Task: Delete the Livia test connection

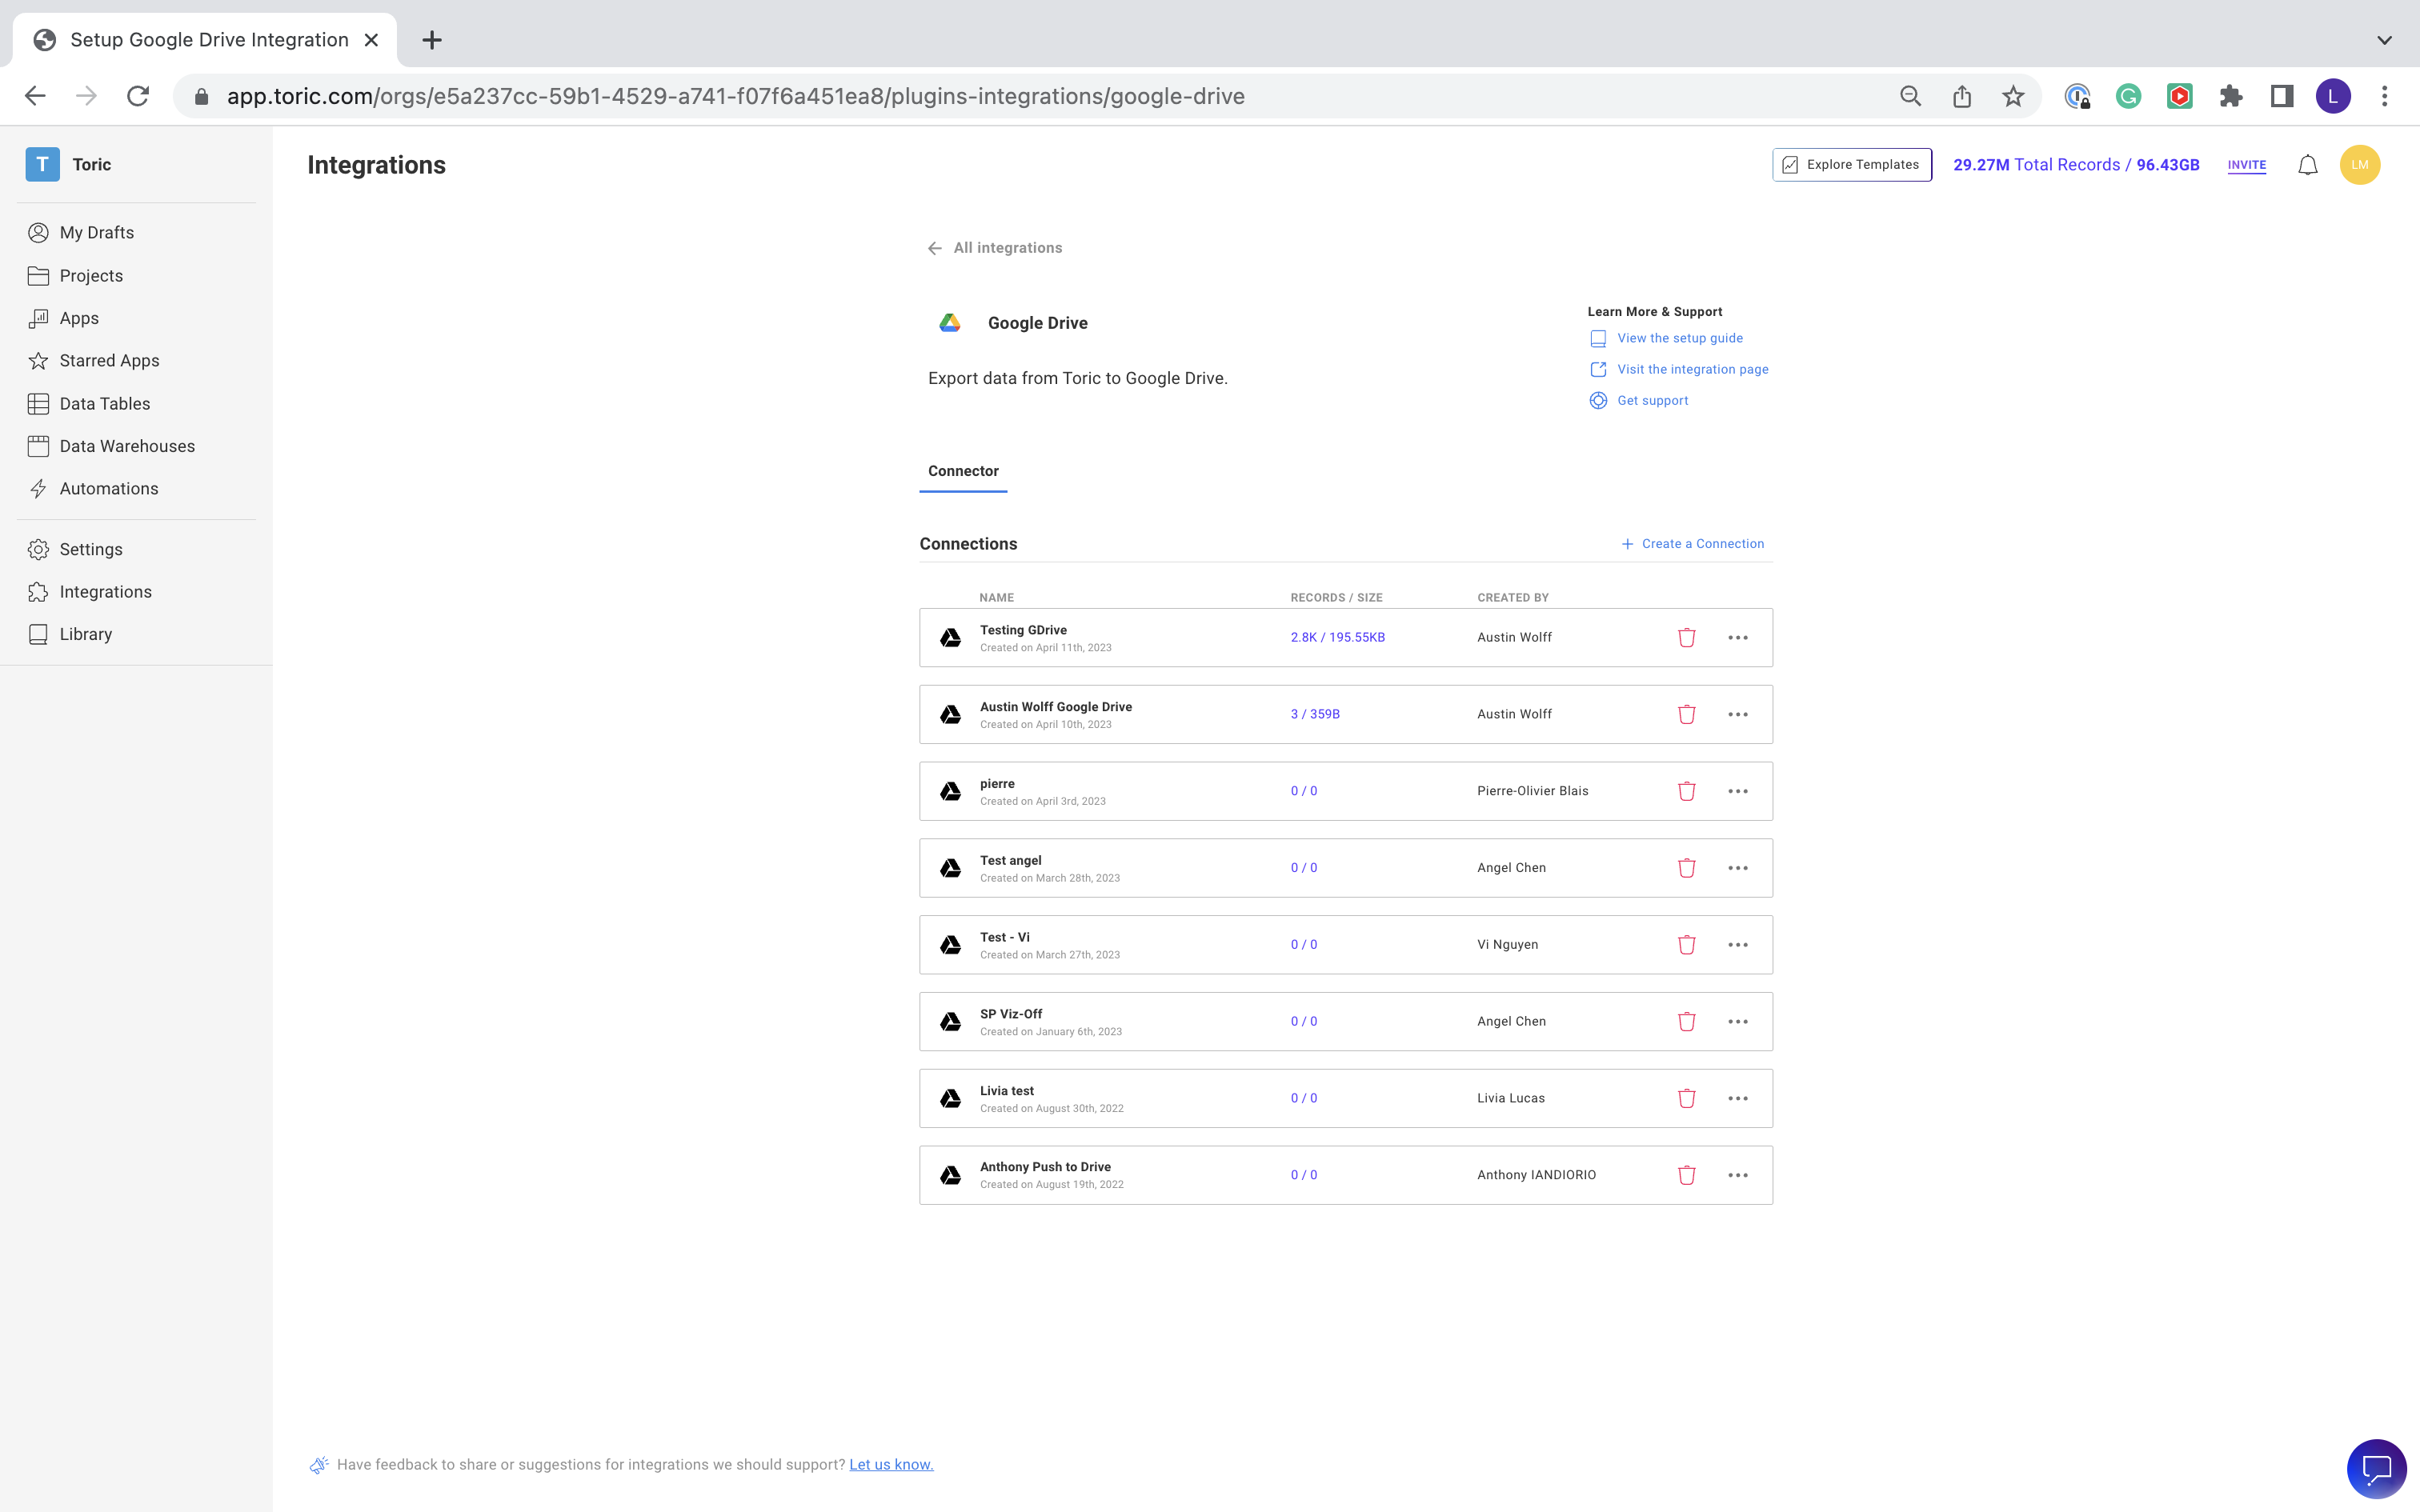Action: (1686, 1098)
